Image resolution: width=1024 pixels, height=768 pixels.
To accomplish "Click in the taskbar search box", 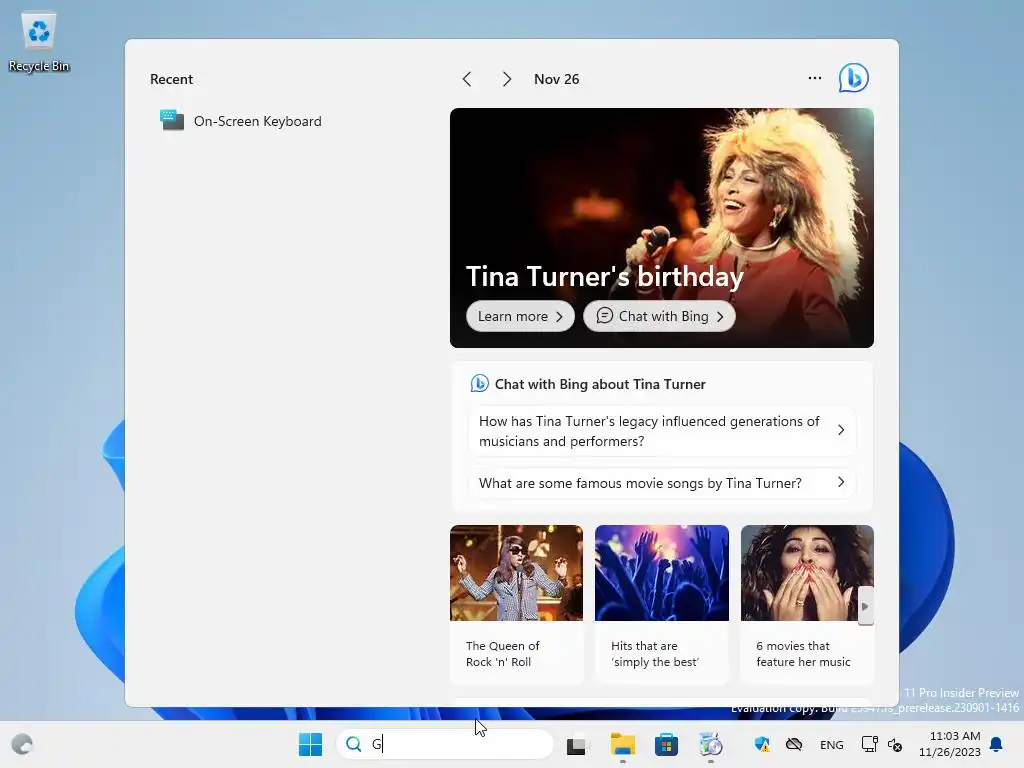I will pos(445,744).
